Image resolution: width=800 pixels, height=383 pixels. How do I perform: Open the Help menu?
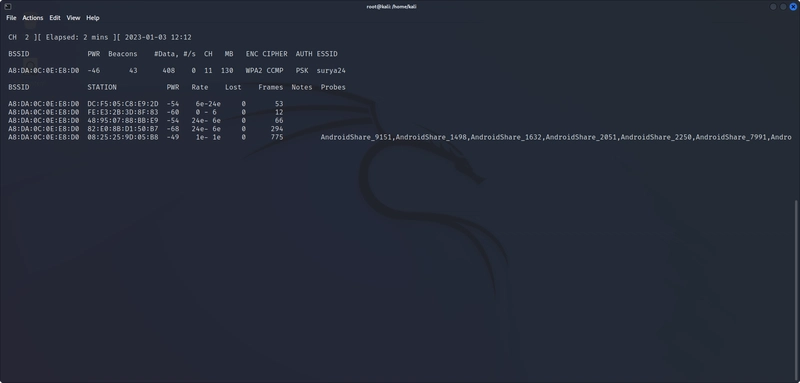[x=92, y=18]
